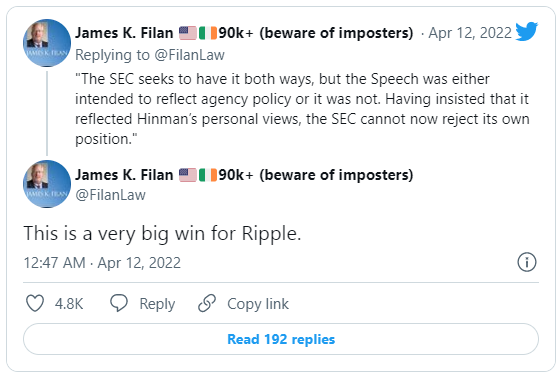560x378 pixels.
Task: Click the reply speech bubble icon
Action: click(x=119, y=303)
